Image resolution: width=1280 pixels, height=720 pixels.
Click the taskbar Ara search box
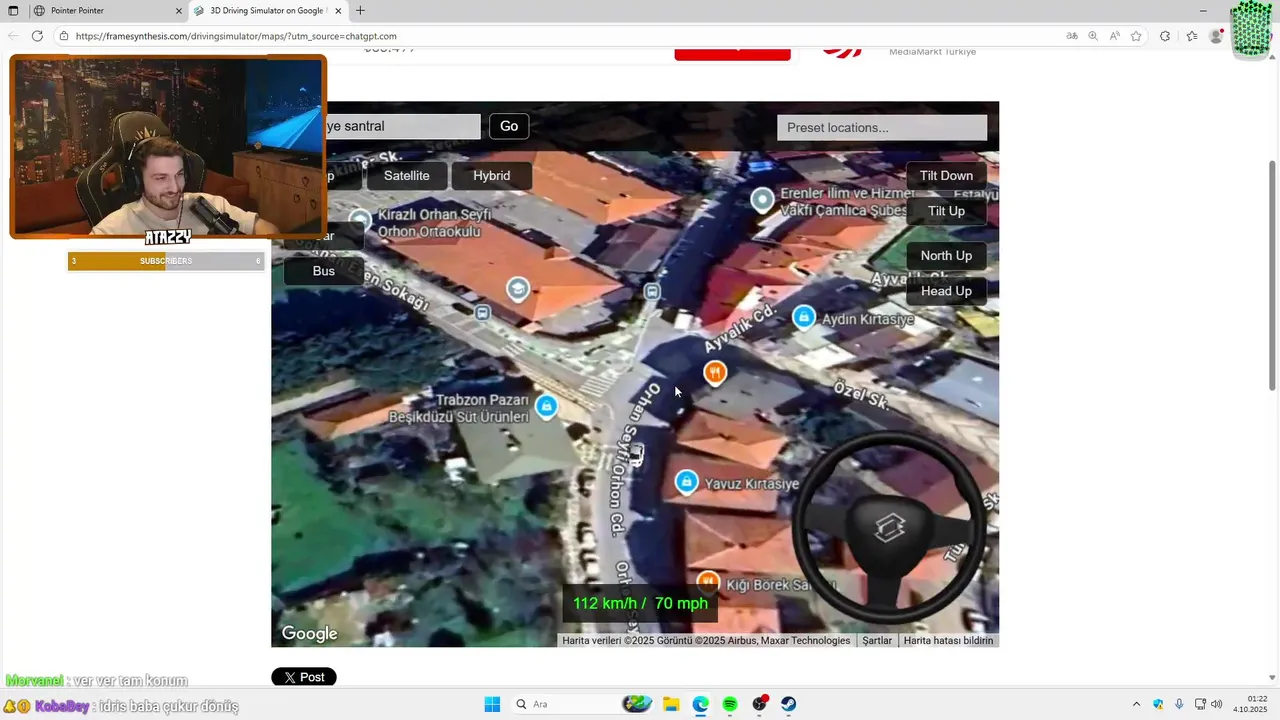coord(583,704)
